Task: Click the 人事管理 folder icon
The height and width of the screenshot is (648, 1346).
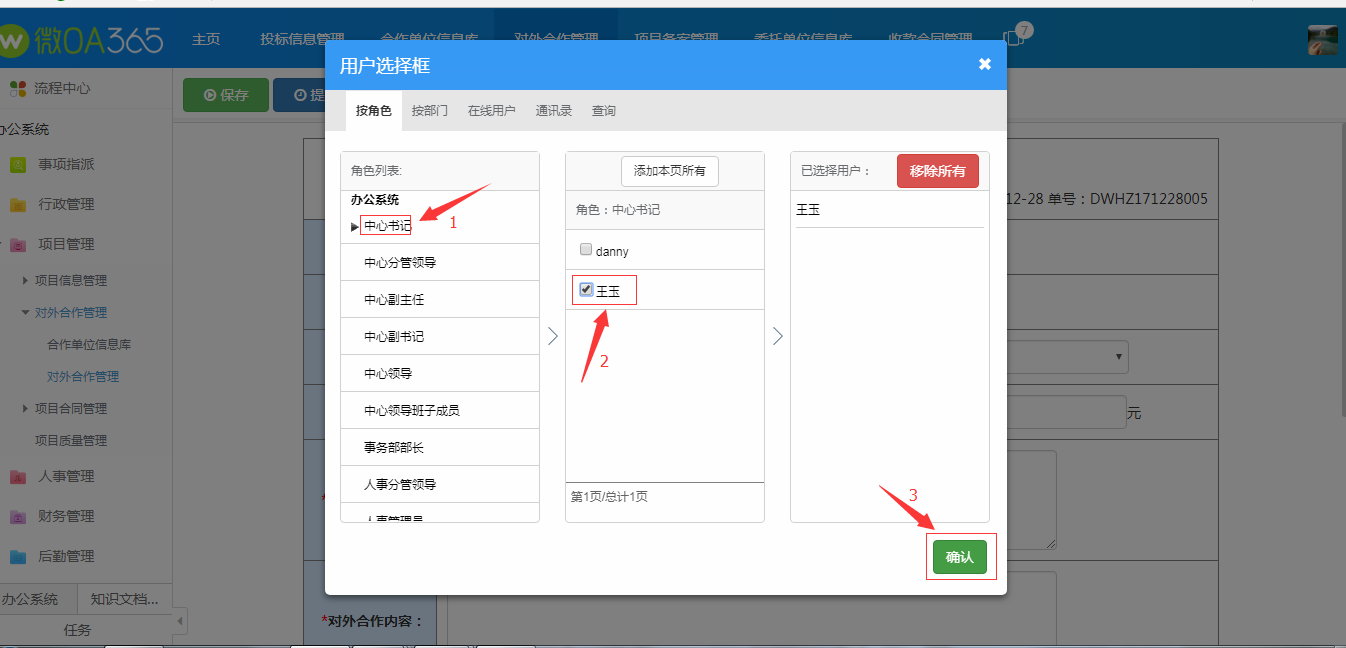Action: click(18, 477)
